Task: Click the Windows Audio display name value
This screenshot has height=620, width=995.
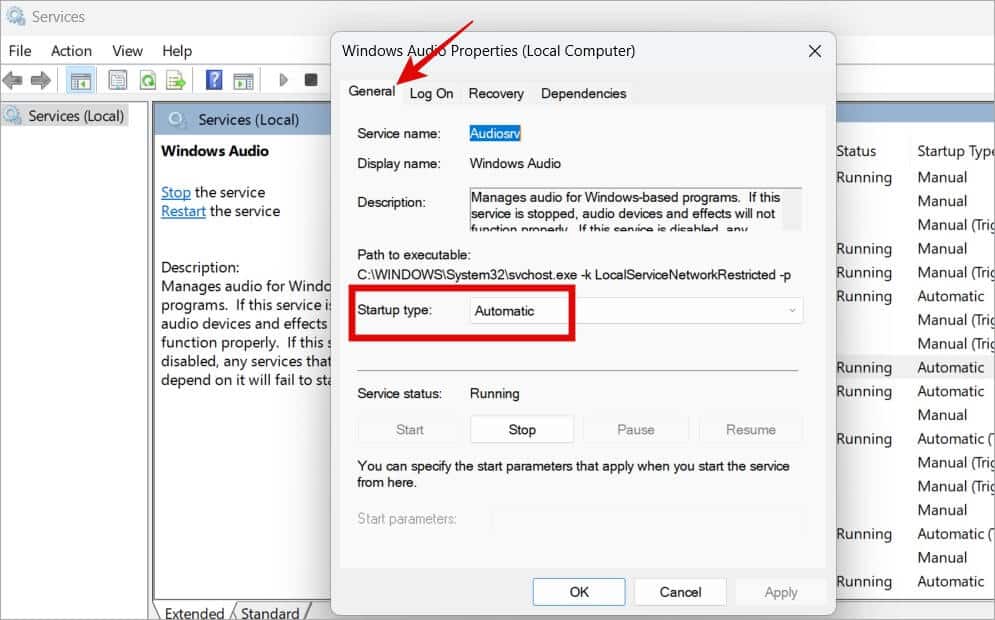Action: (515, 164)
